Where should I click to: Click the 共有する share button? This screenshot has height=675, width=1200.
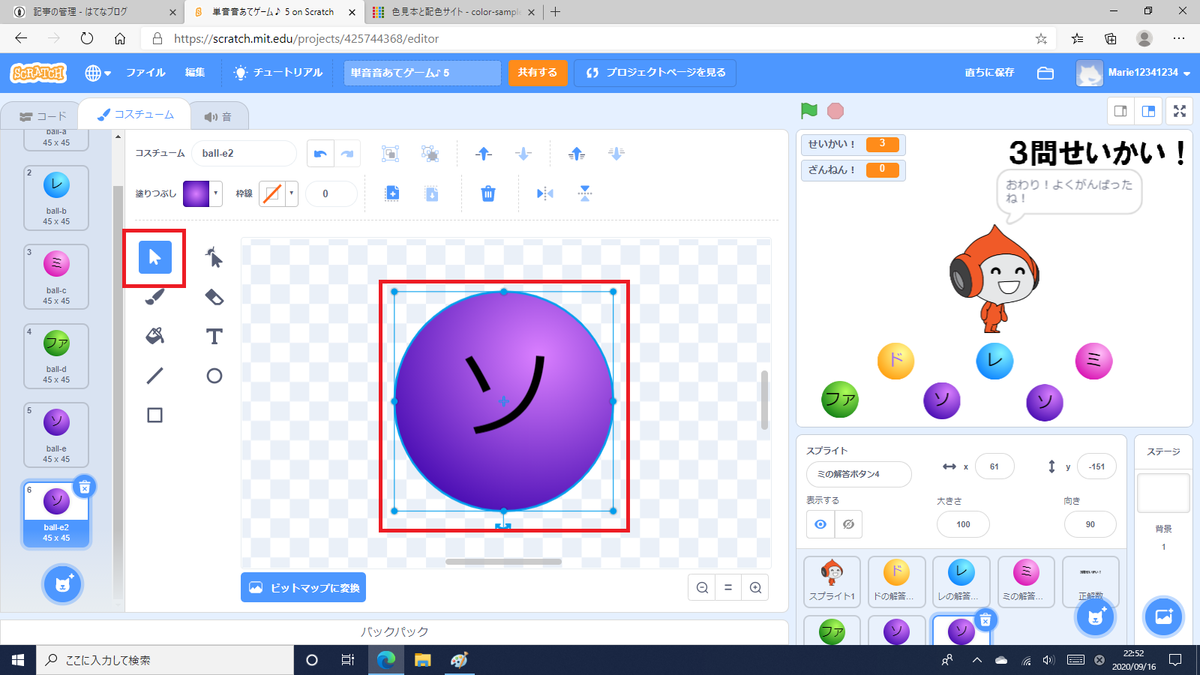point(538,73)
